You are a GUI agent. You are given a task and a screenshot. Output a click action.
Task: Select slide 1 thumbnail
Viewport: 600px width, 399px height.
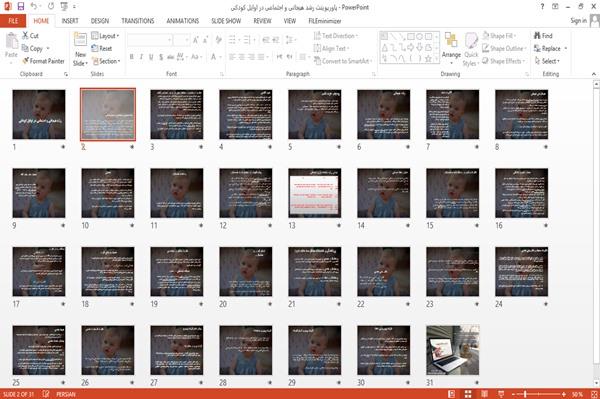39,114
